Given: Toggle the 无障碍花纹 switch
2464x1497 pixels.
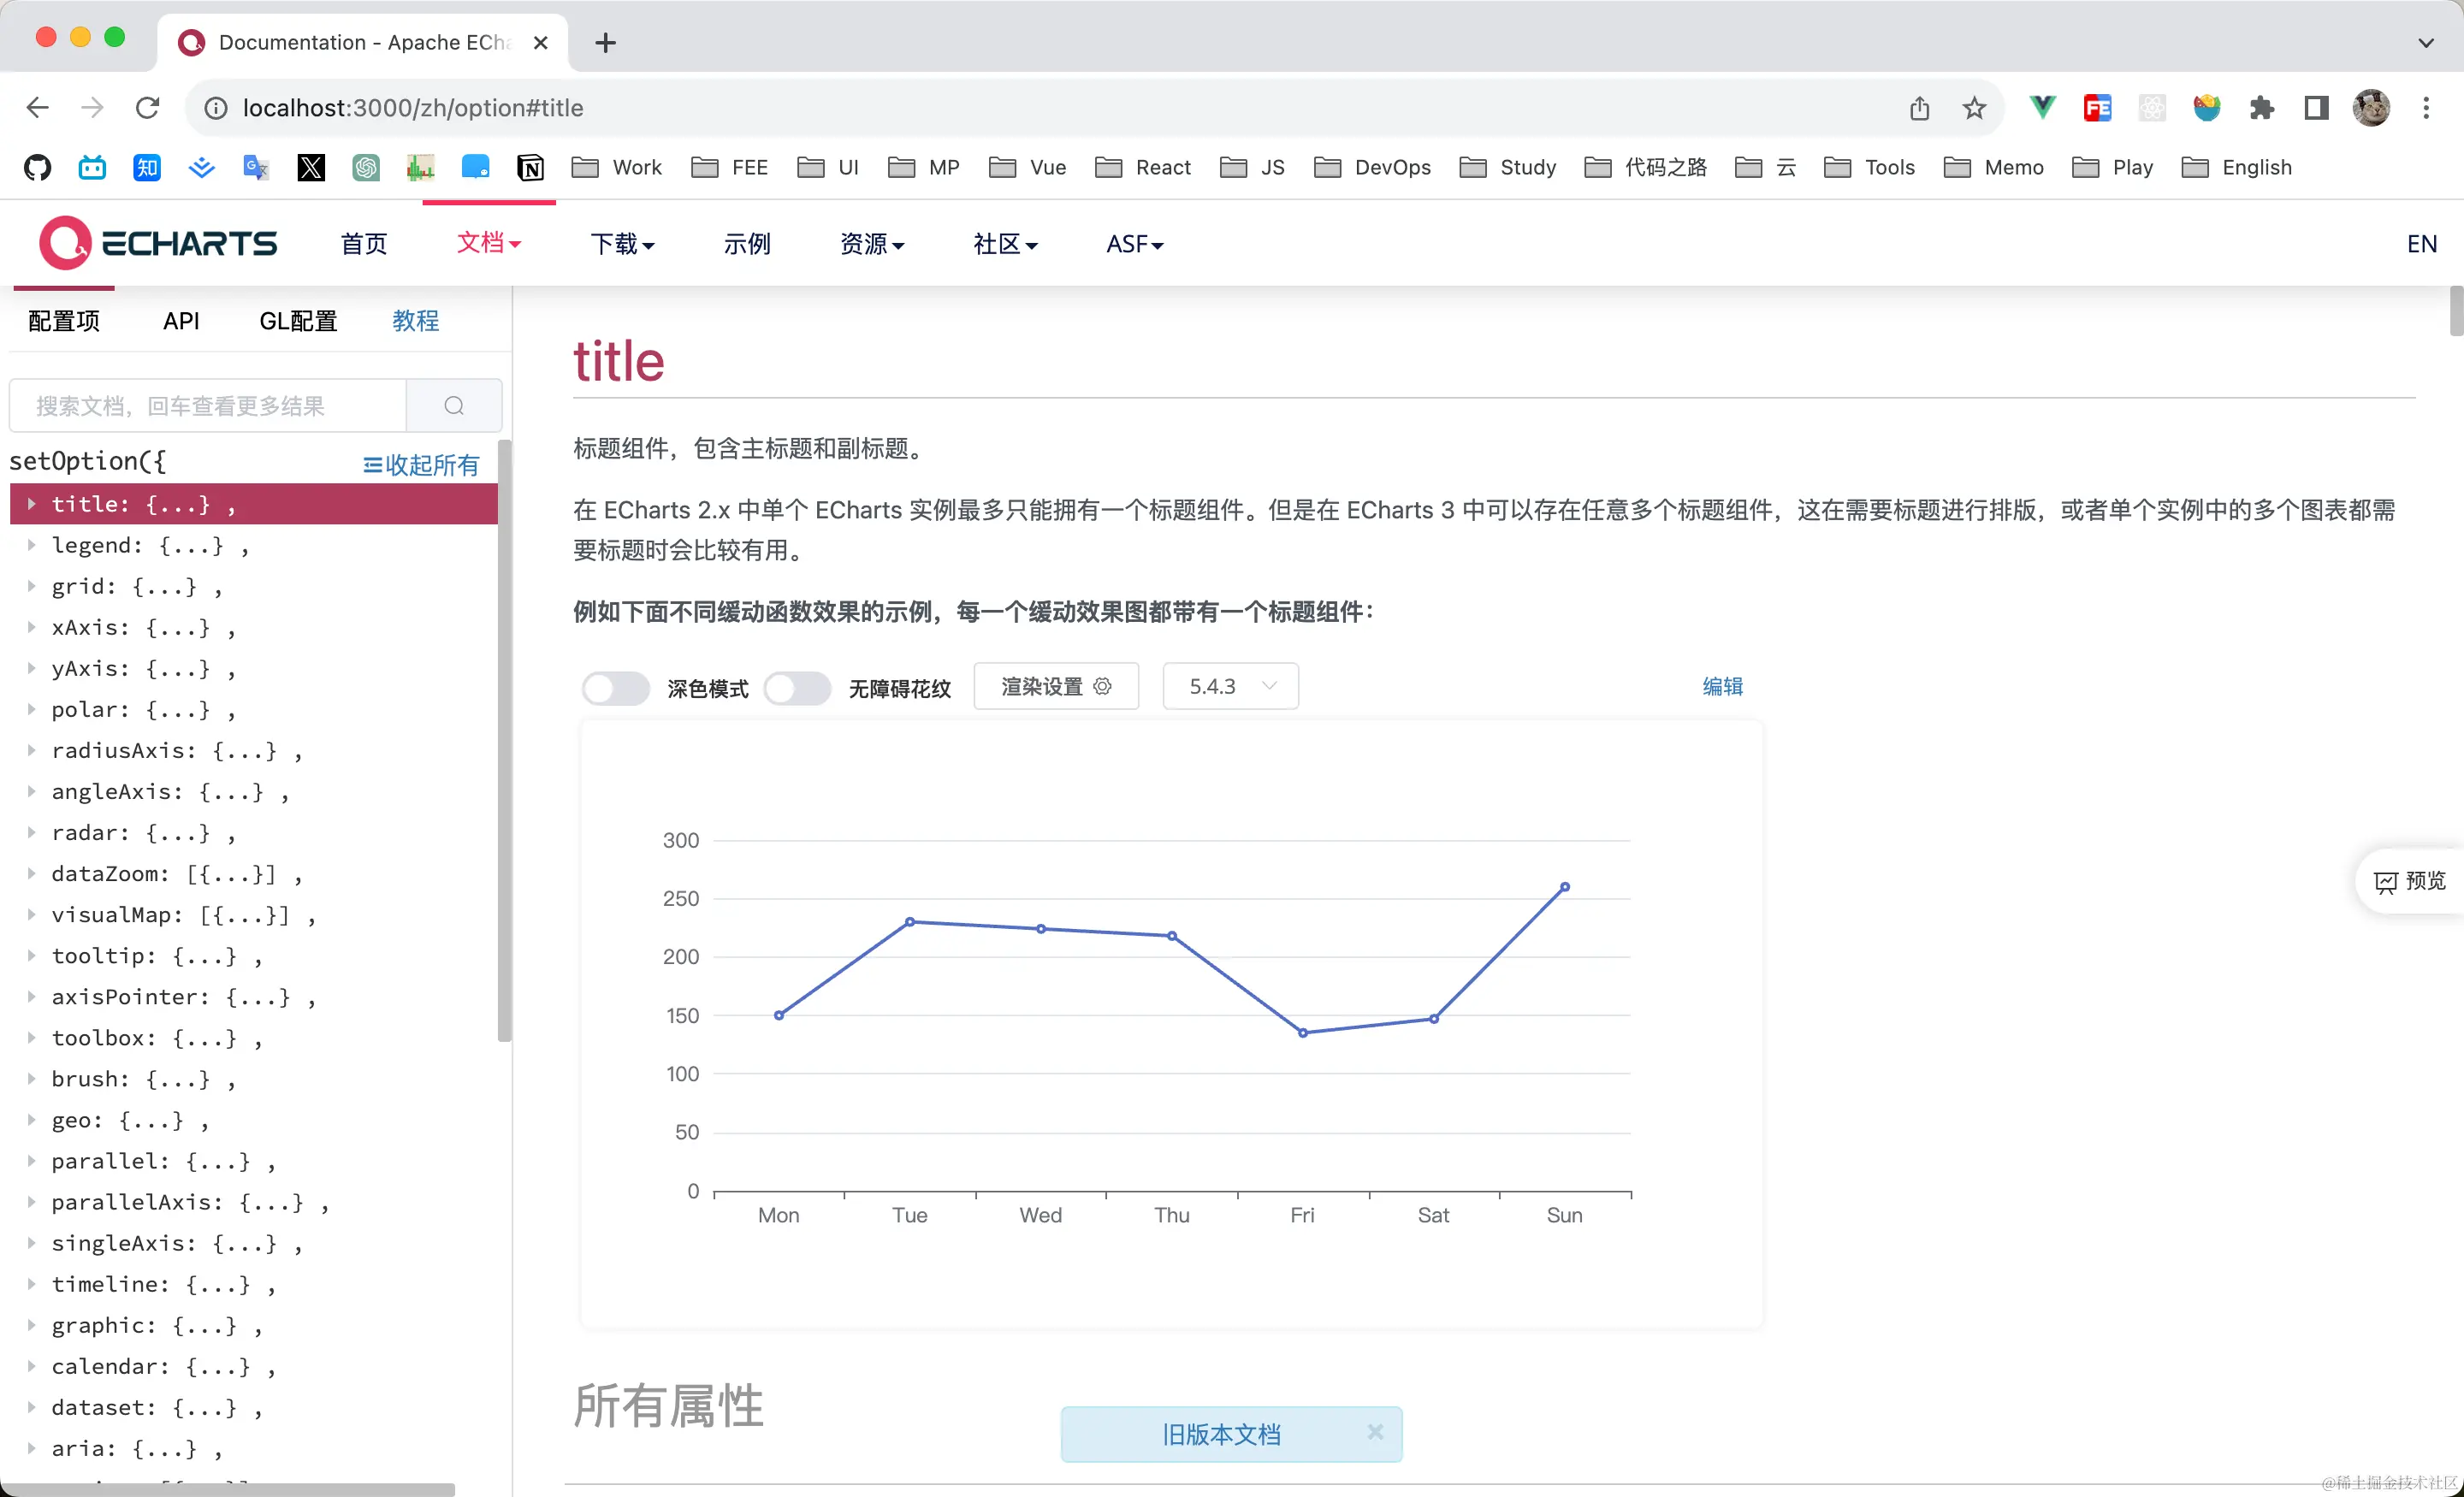Looking at the screenshot, I should pyautogui.click(x=797, y=688).
